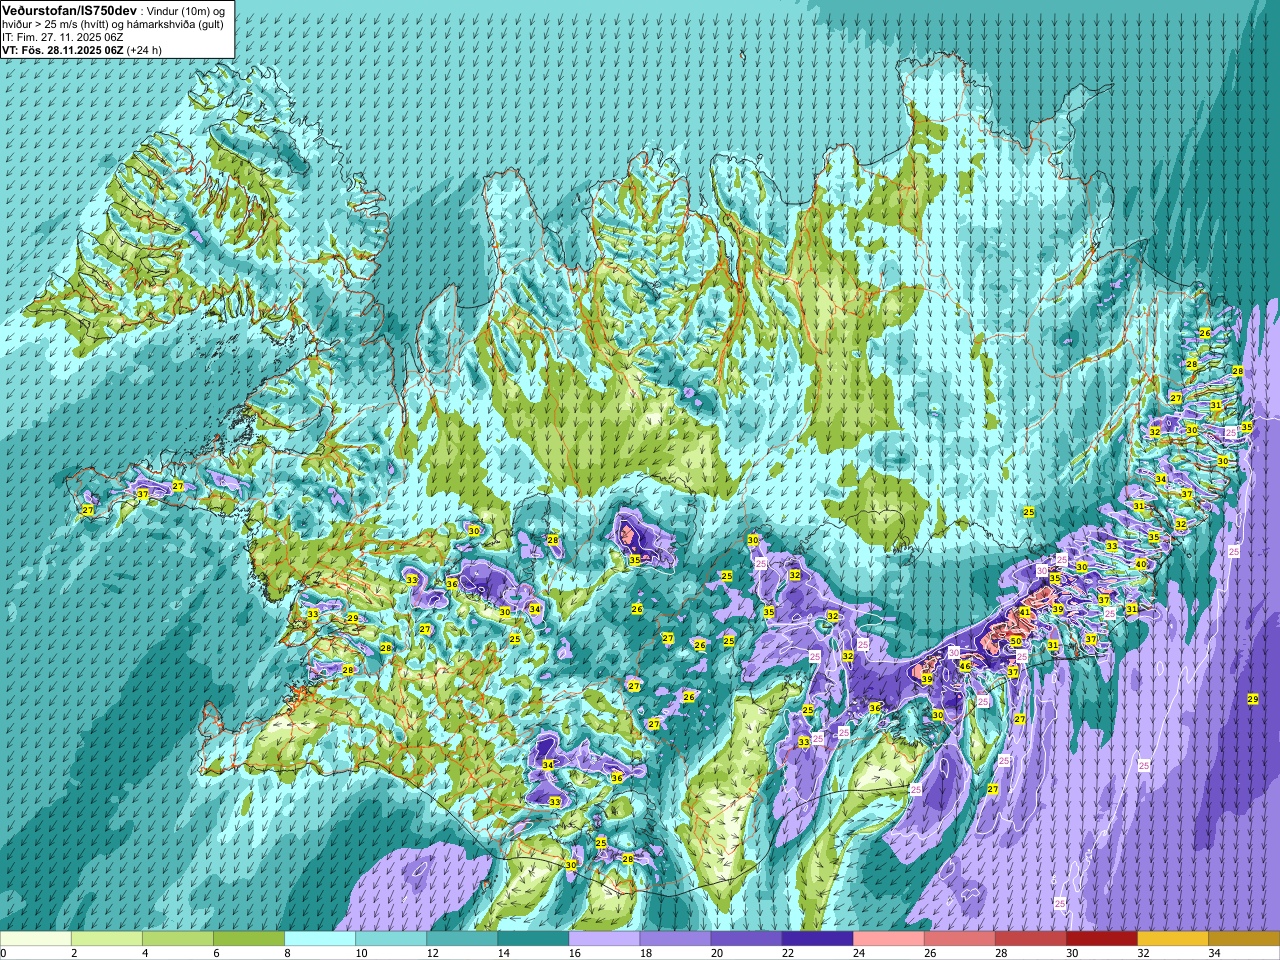The width and height of the screenshot is (1280, 960).
Task: Click the 32–34 m/s yellow legend swatch
Action: pos(1172,939)
